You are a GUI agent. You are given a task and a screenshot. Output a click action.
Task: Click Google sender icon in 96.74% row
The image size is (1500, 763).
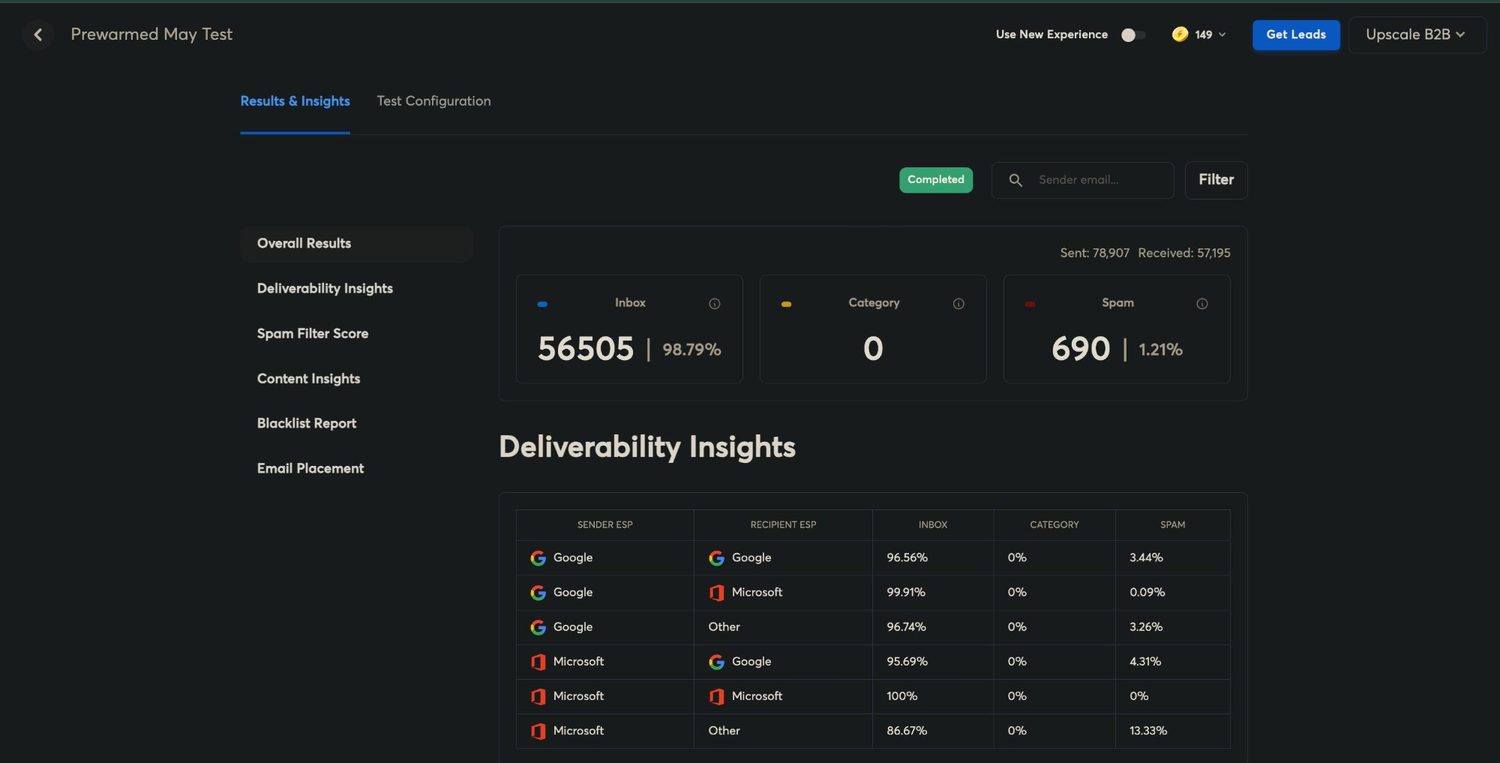click(538, 628)
